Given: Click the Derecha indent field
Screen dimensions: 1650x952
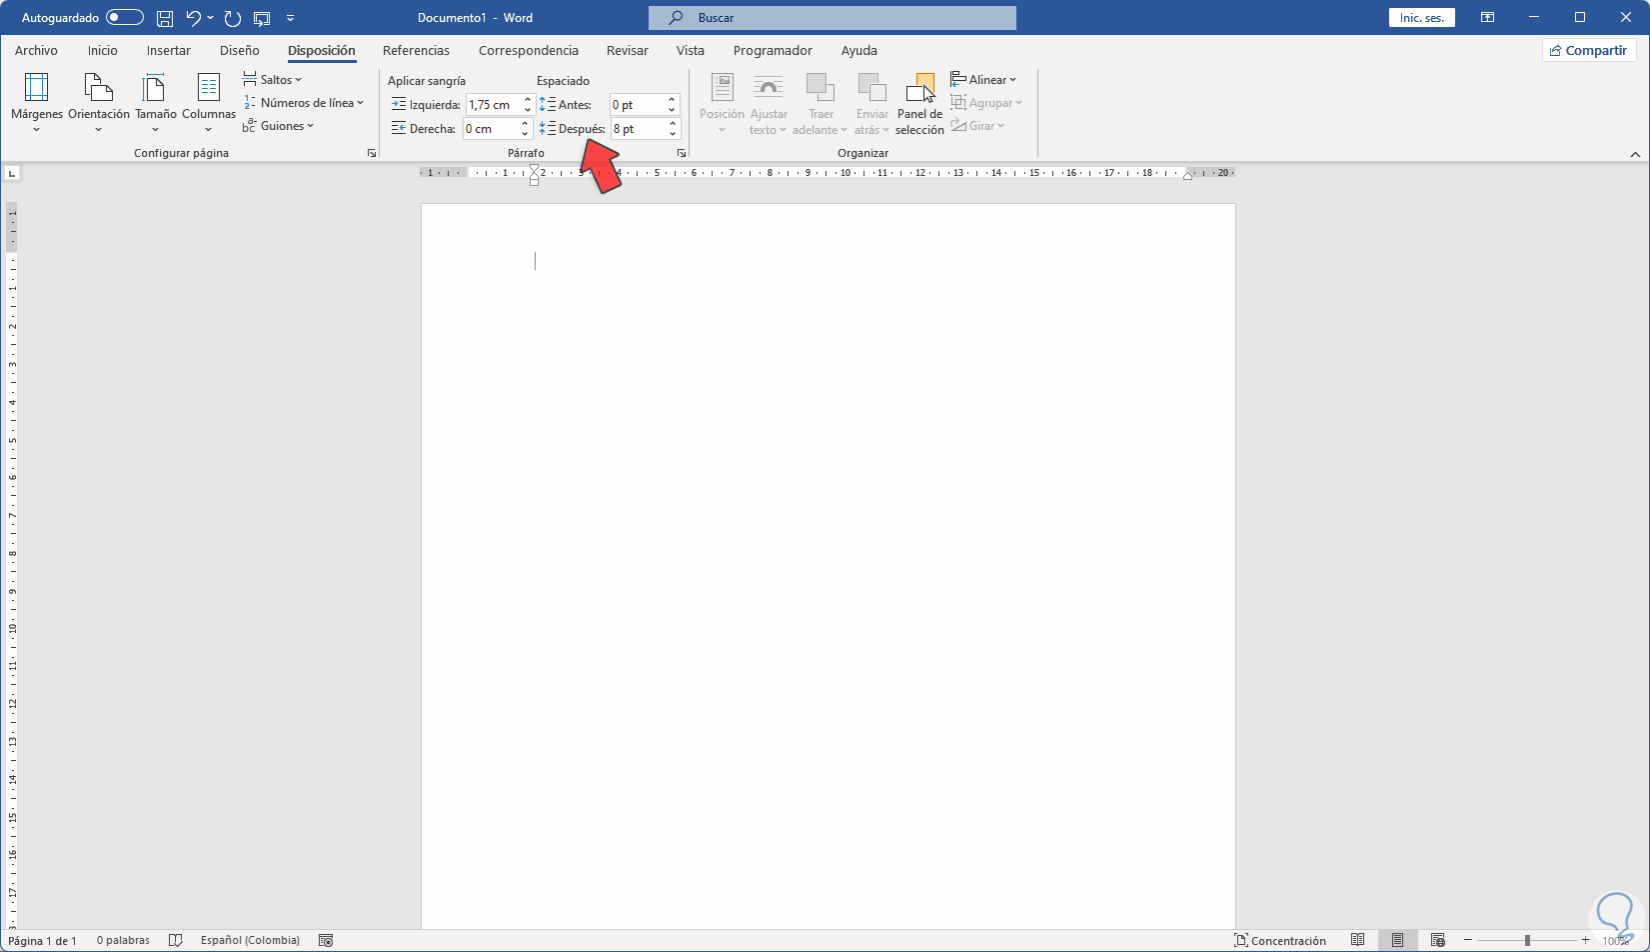Looking at the screenshot, I should (x=490, y=129).
